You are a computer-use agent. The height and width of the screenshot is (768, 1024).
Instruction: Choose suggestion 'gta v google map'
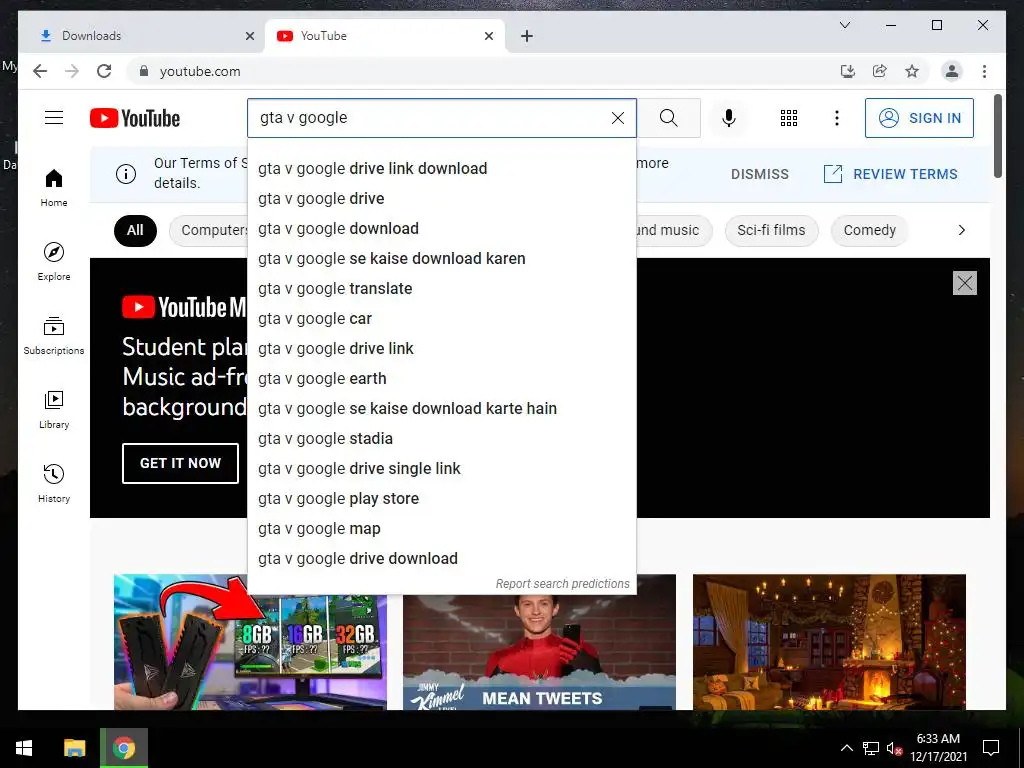(x=442, y=529)
